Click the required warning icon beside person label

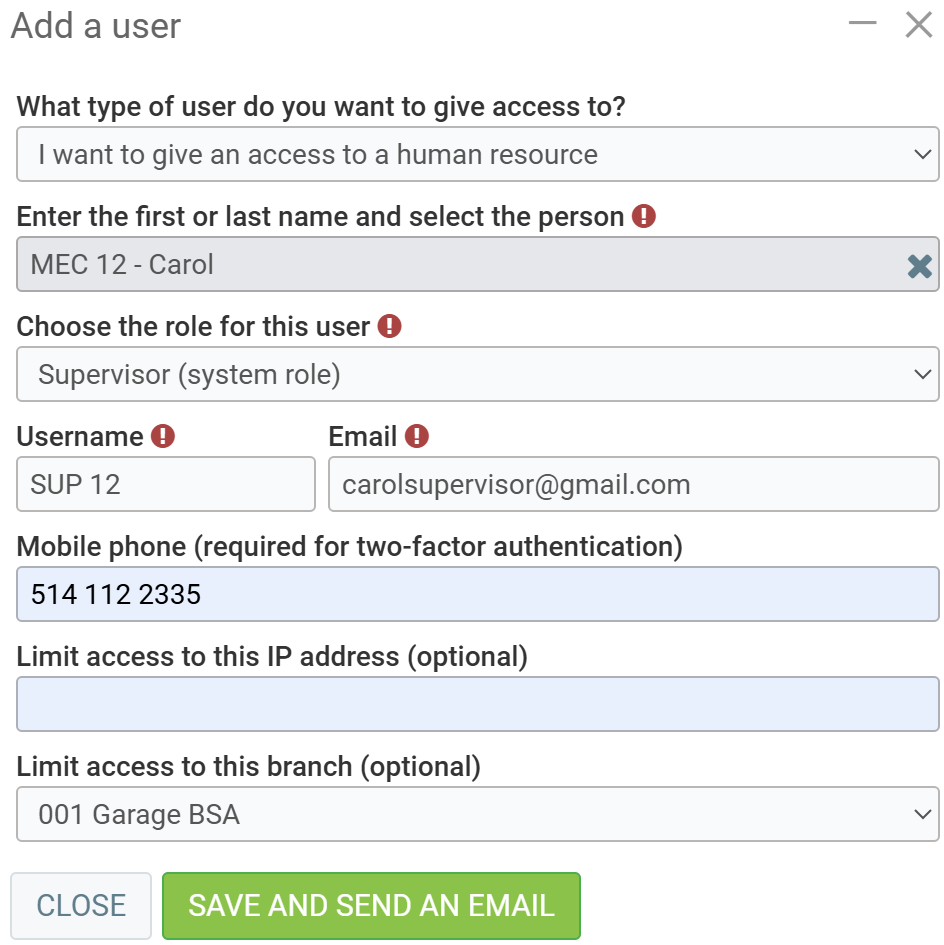click(644, 216)
